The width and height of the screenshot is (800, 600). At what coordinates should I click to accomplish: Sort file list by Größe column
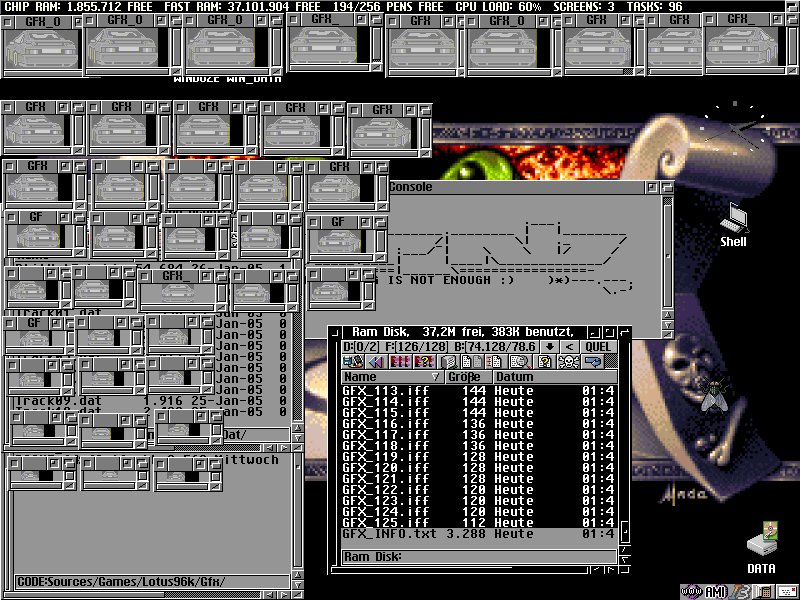469,377
